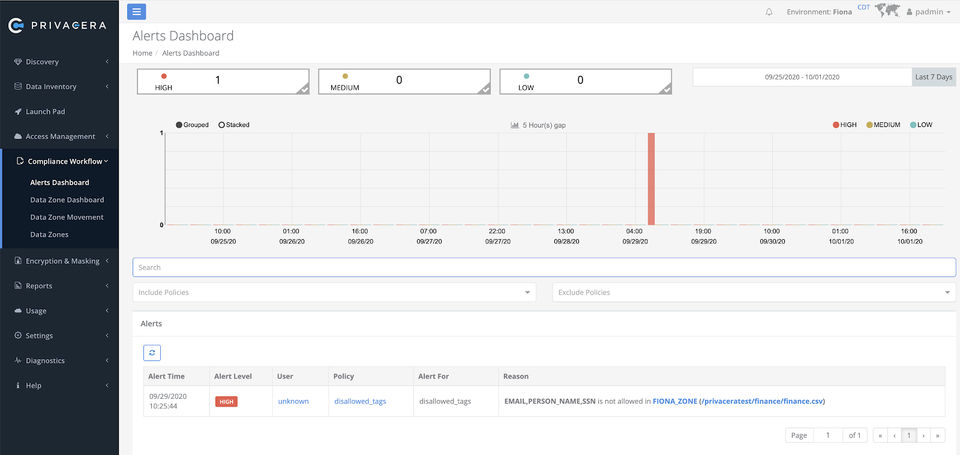Click the Access Management cloud icon
The height and width of the screenshot is (455, 960).
tap(18, 137)
